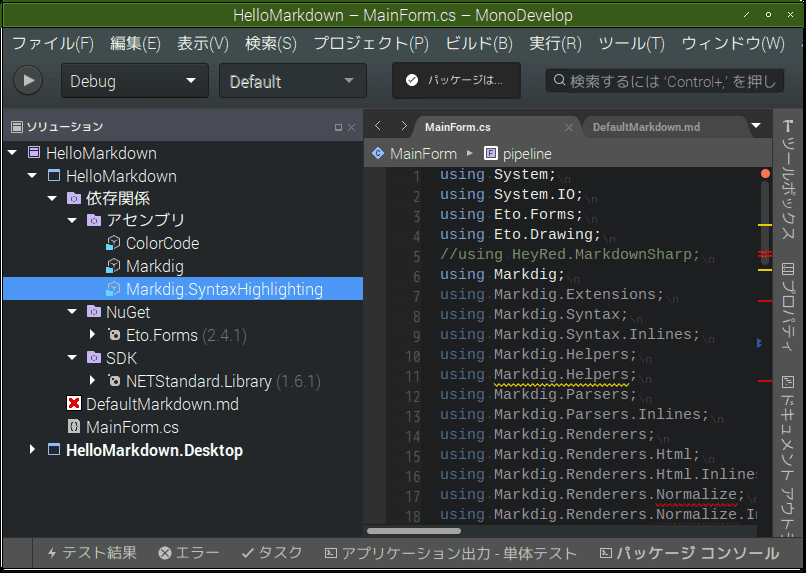Collapse the アセンブリ folder
This screenshot has height=573, width=806.
72,220
